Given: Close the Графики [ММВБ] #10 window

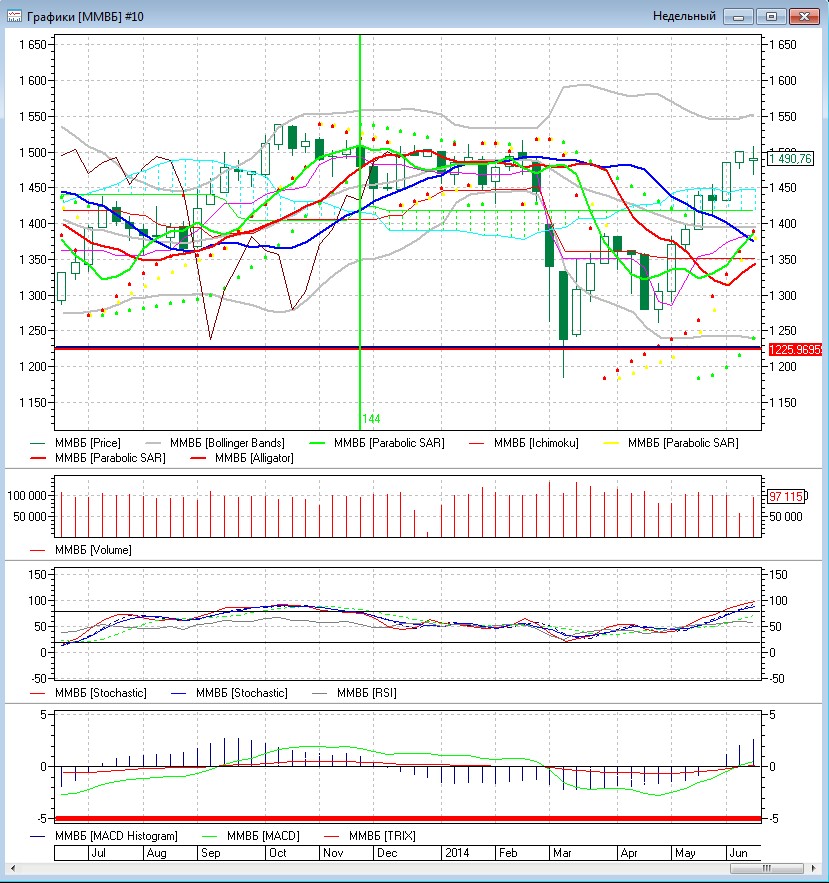Looking at the screenshot, I should [x=804, y=17].
